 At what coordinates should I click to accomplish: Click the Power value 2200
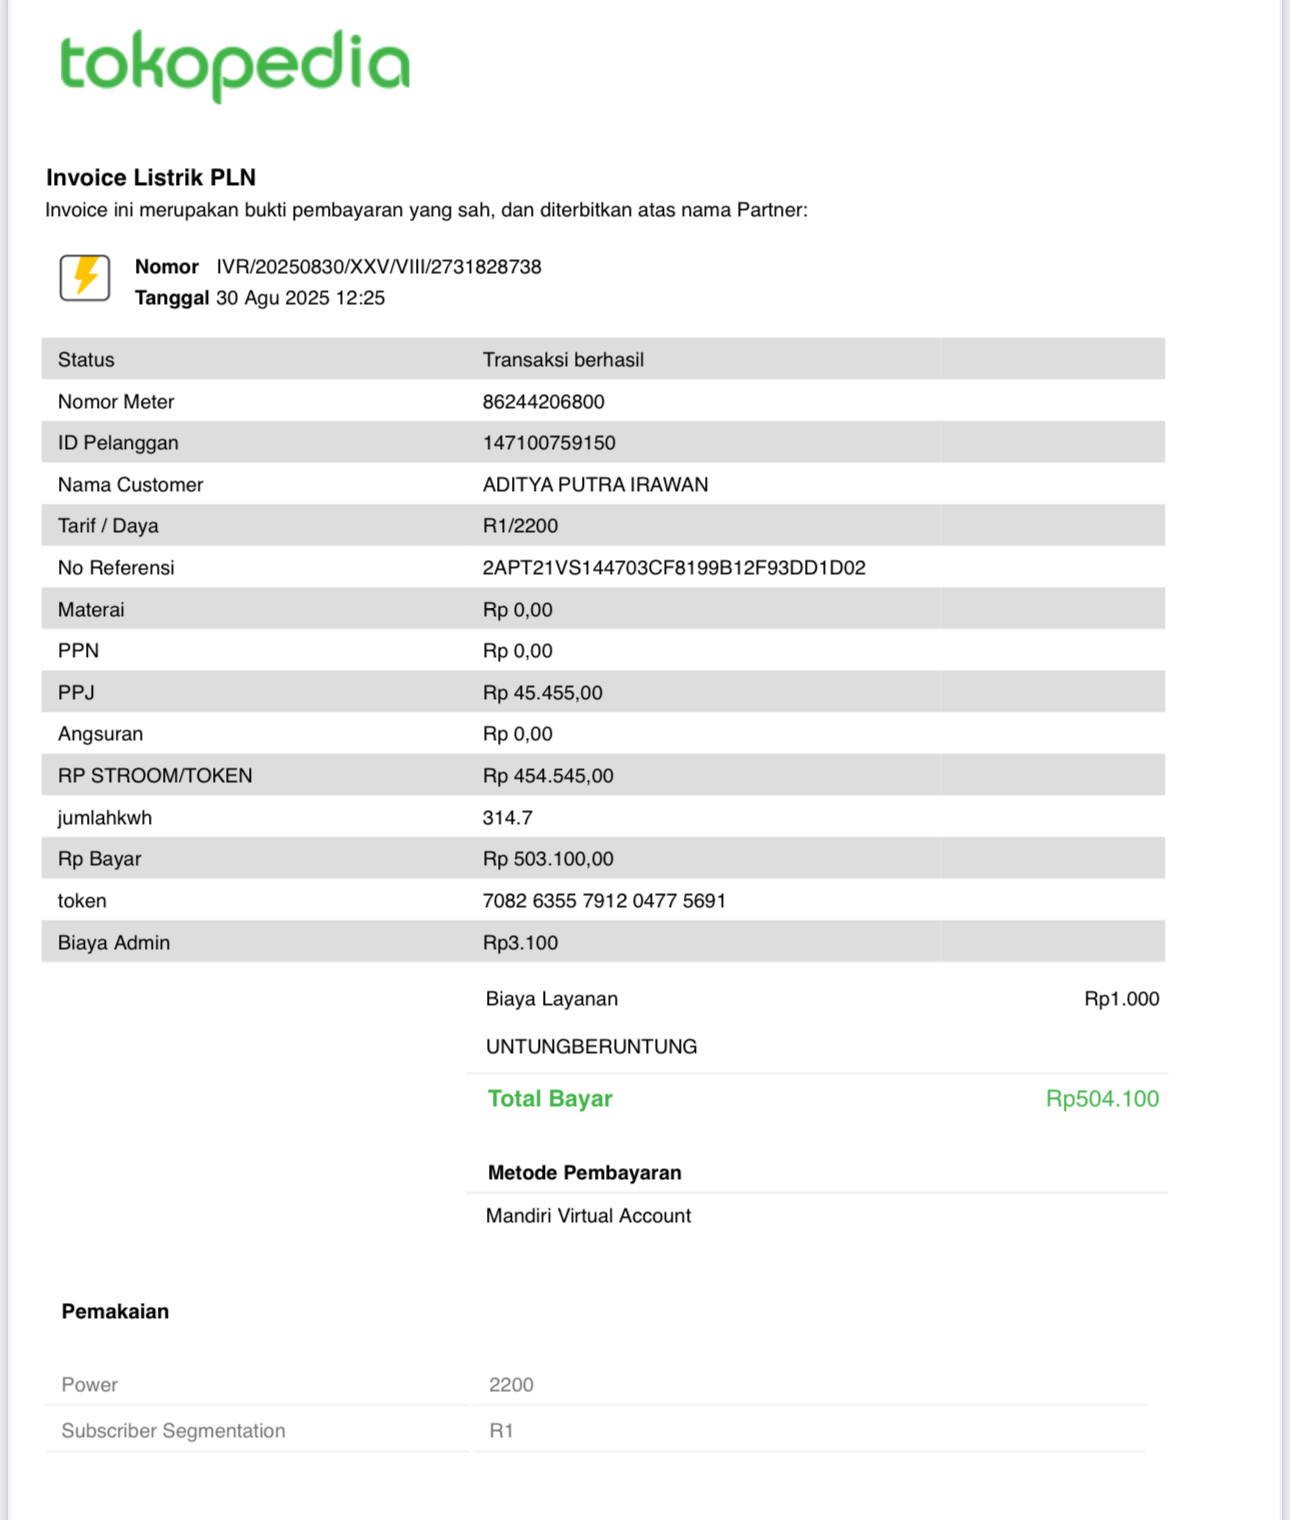click(x=511, y=1385)
